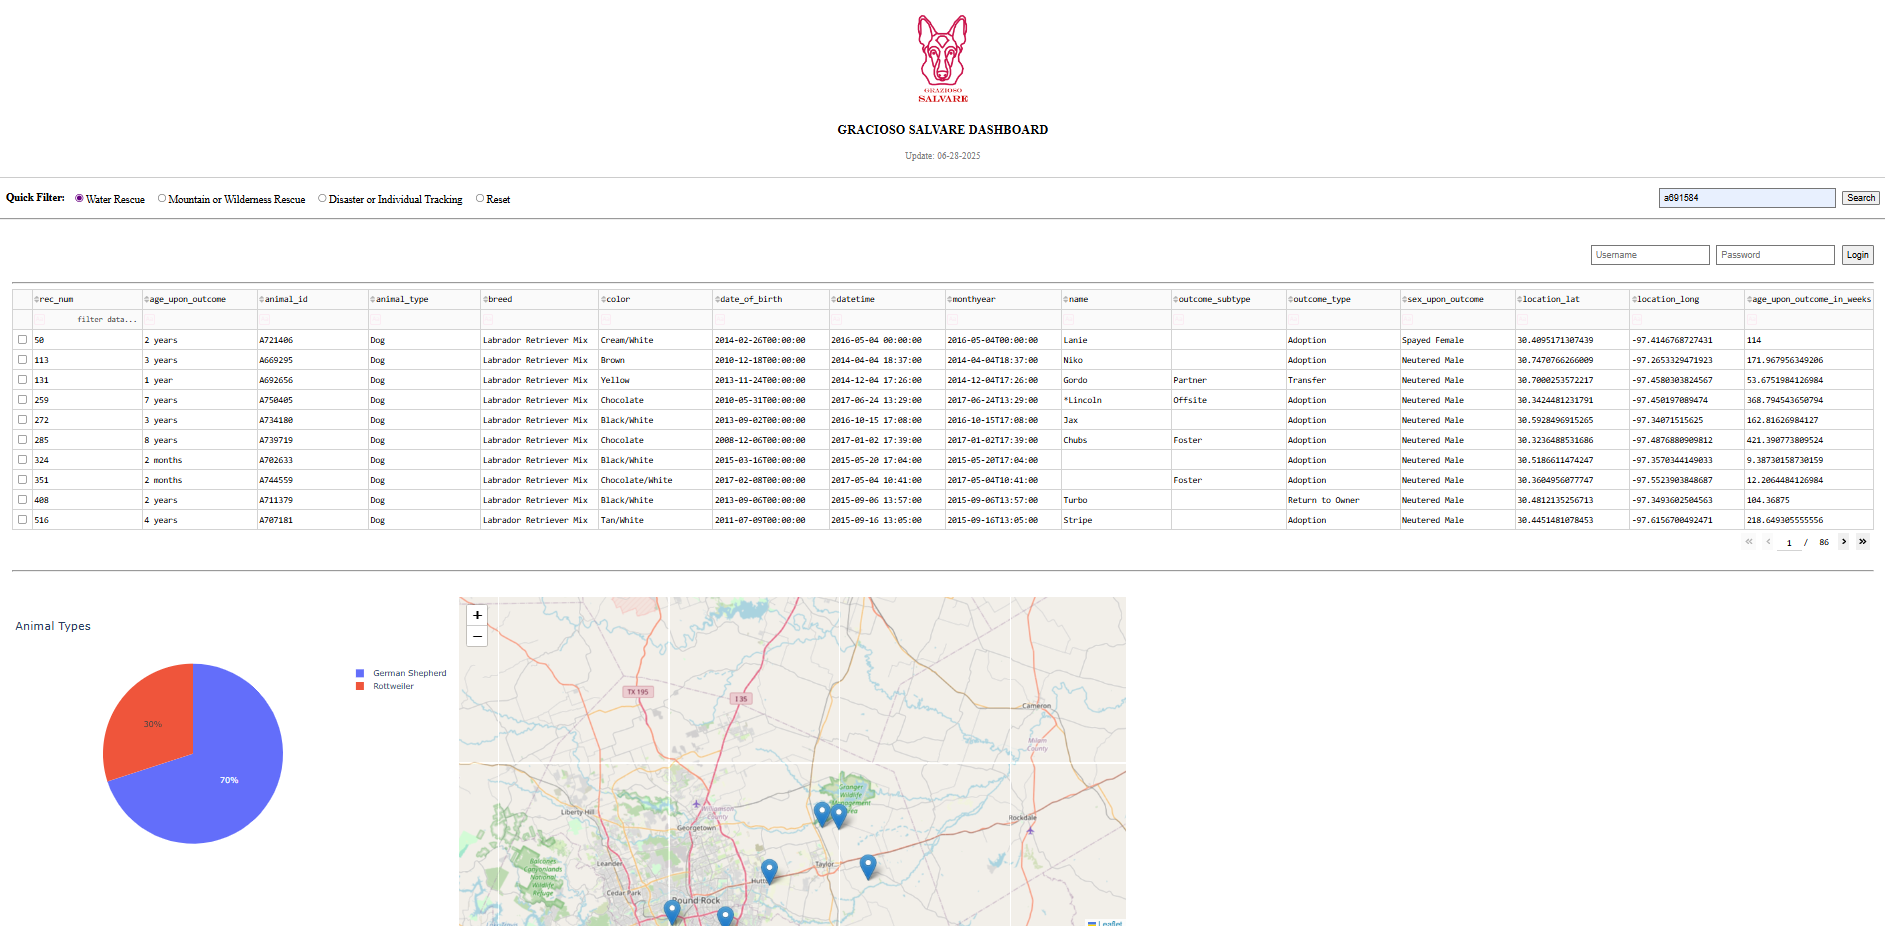Go to the previous table page
The width and height of the screenshot is (1885, 926).
(x=1768, y=542)
